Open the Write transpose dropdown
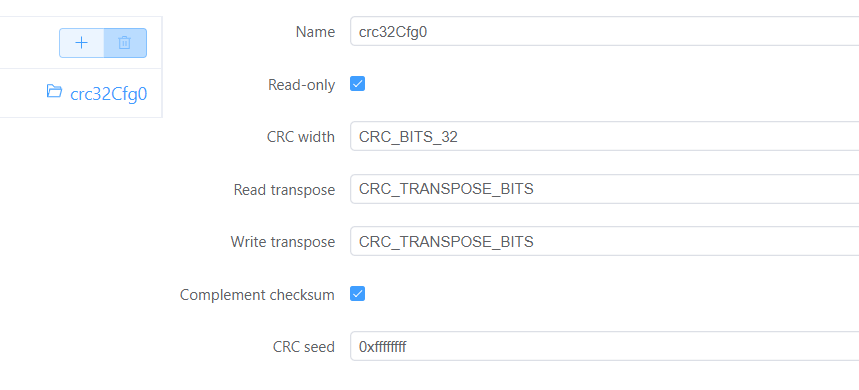Viewport: 859px width, 390px height. 604,242
